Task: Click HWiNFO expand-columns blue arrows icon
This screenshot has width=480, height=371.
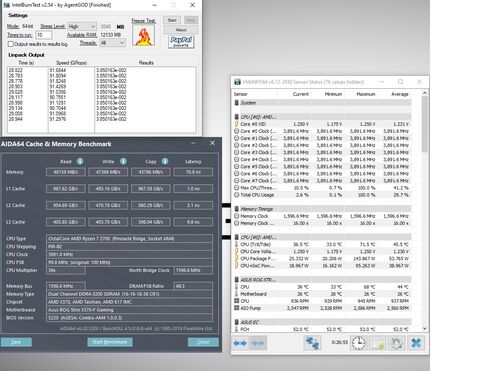Action: pyautogui.click(x=240, y=343)
